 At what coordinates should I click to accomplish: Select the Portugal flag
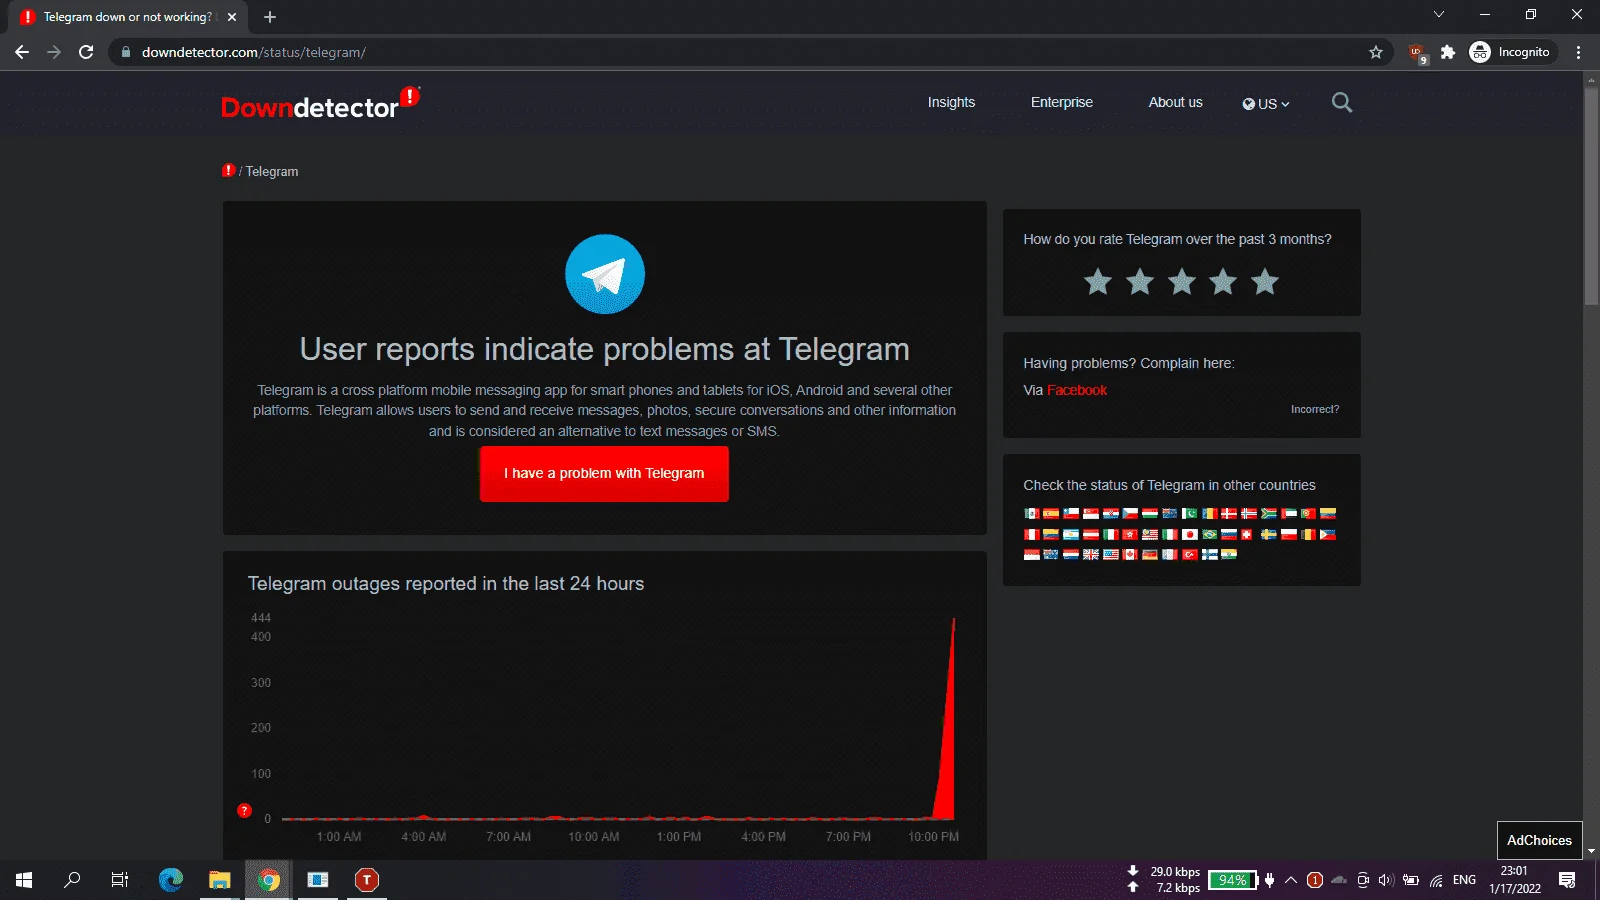coord(1308,513)
